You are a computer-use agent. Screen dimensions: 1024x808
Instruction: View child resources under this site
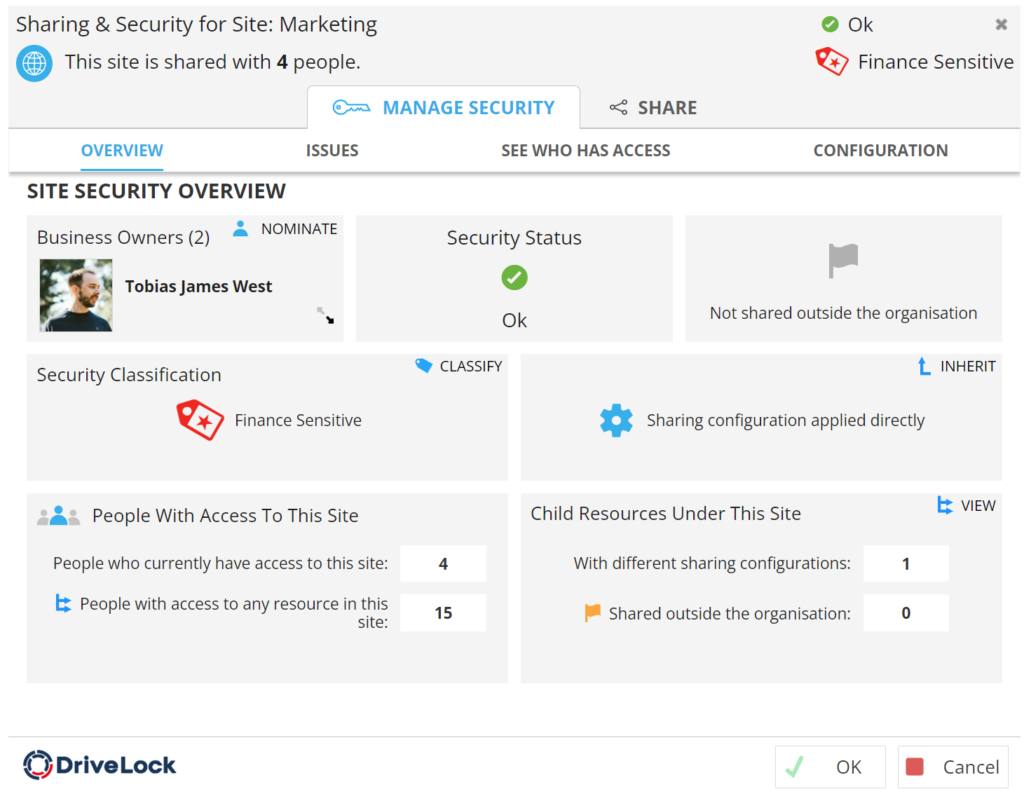[x=966, y=505]
